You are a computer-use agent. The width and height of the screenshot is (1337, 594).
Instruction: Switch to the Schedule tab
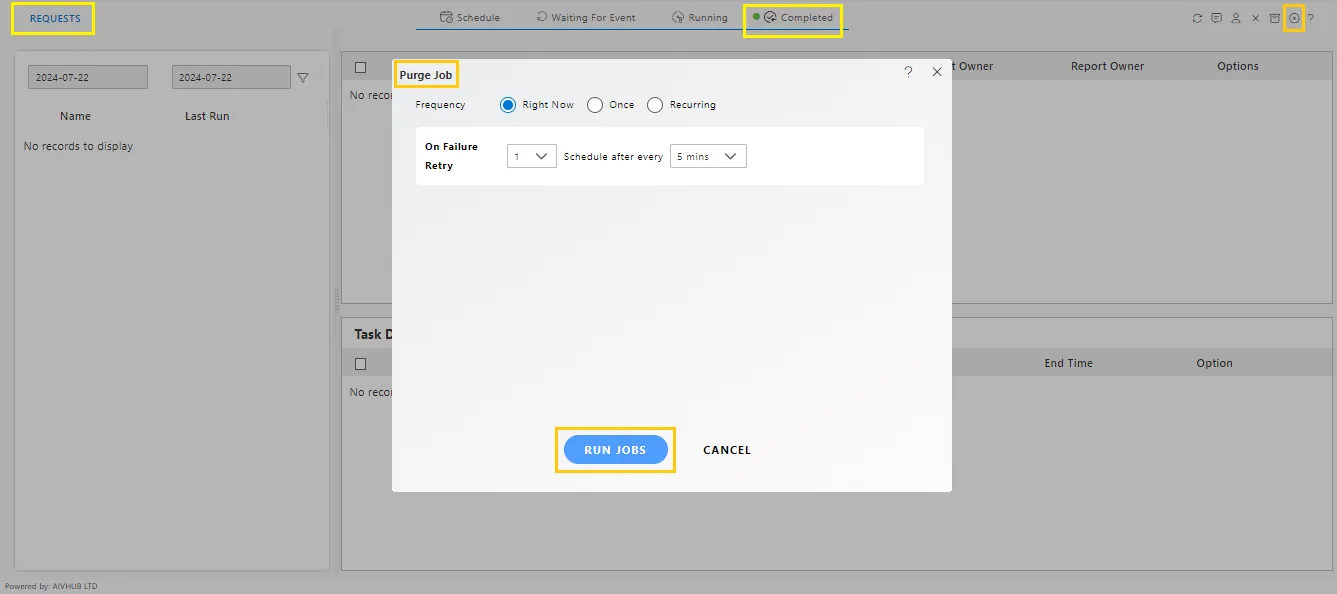click(x=470, y=17)
